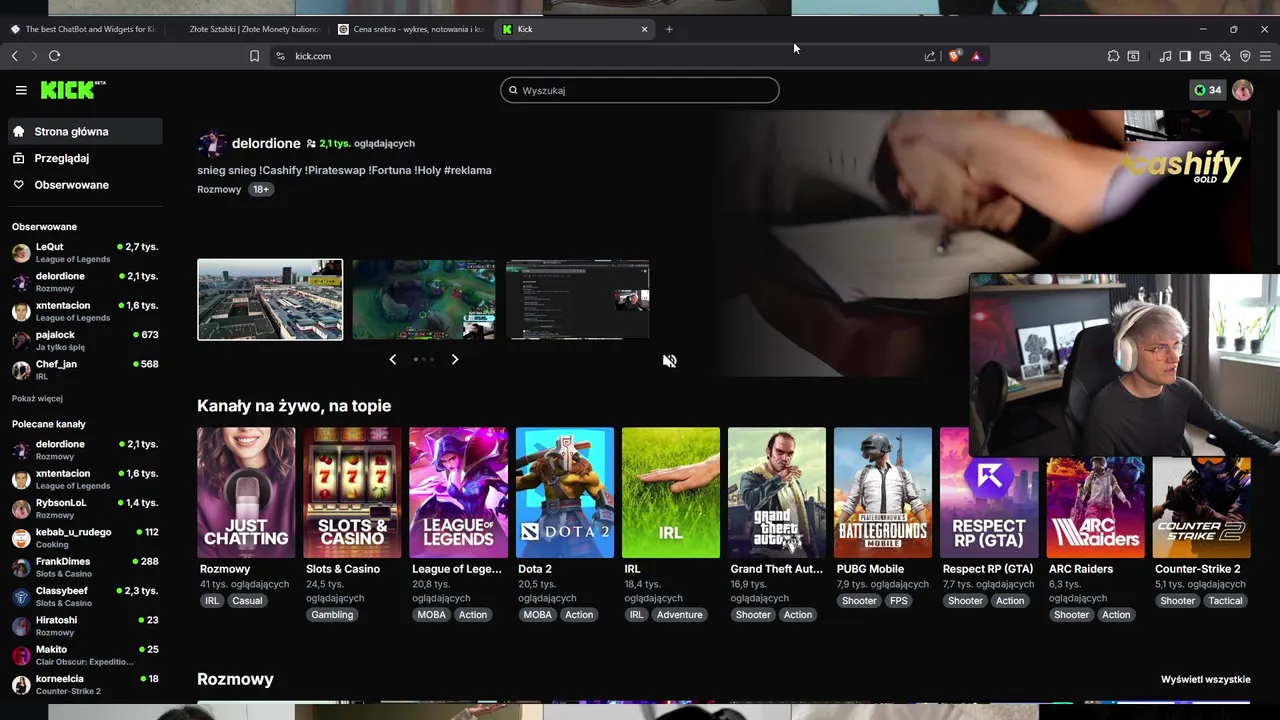Select the dark screen stream thumbnail
This screenshot has width=1280, height=720.
click(x=578, y=300)
